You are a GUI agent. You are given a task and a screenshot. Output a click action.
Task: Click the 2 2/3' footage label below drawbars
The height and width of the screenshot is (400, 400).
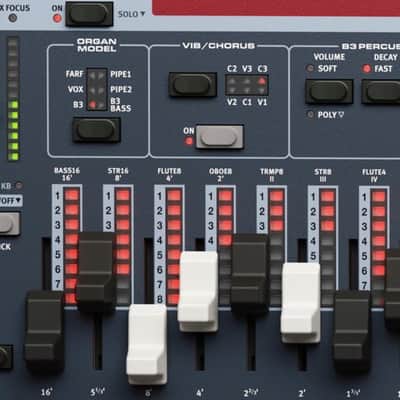point(251,393)
